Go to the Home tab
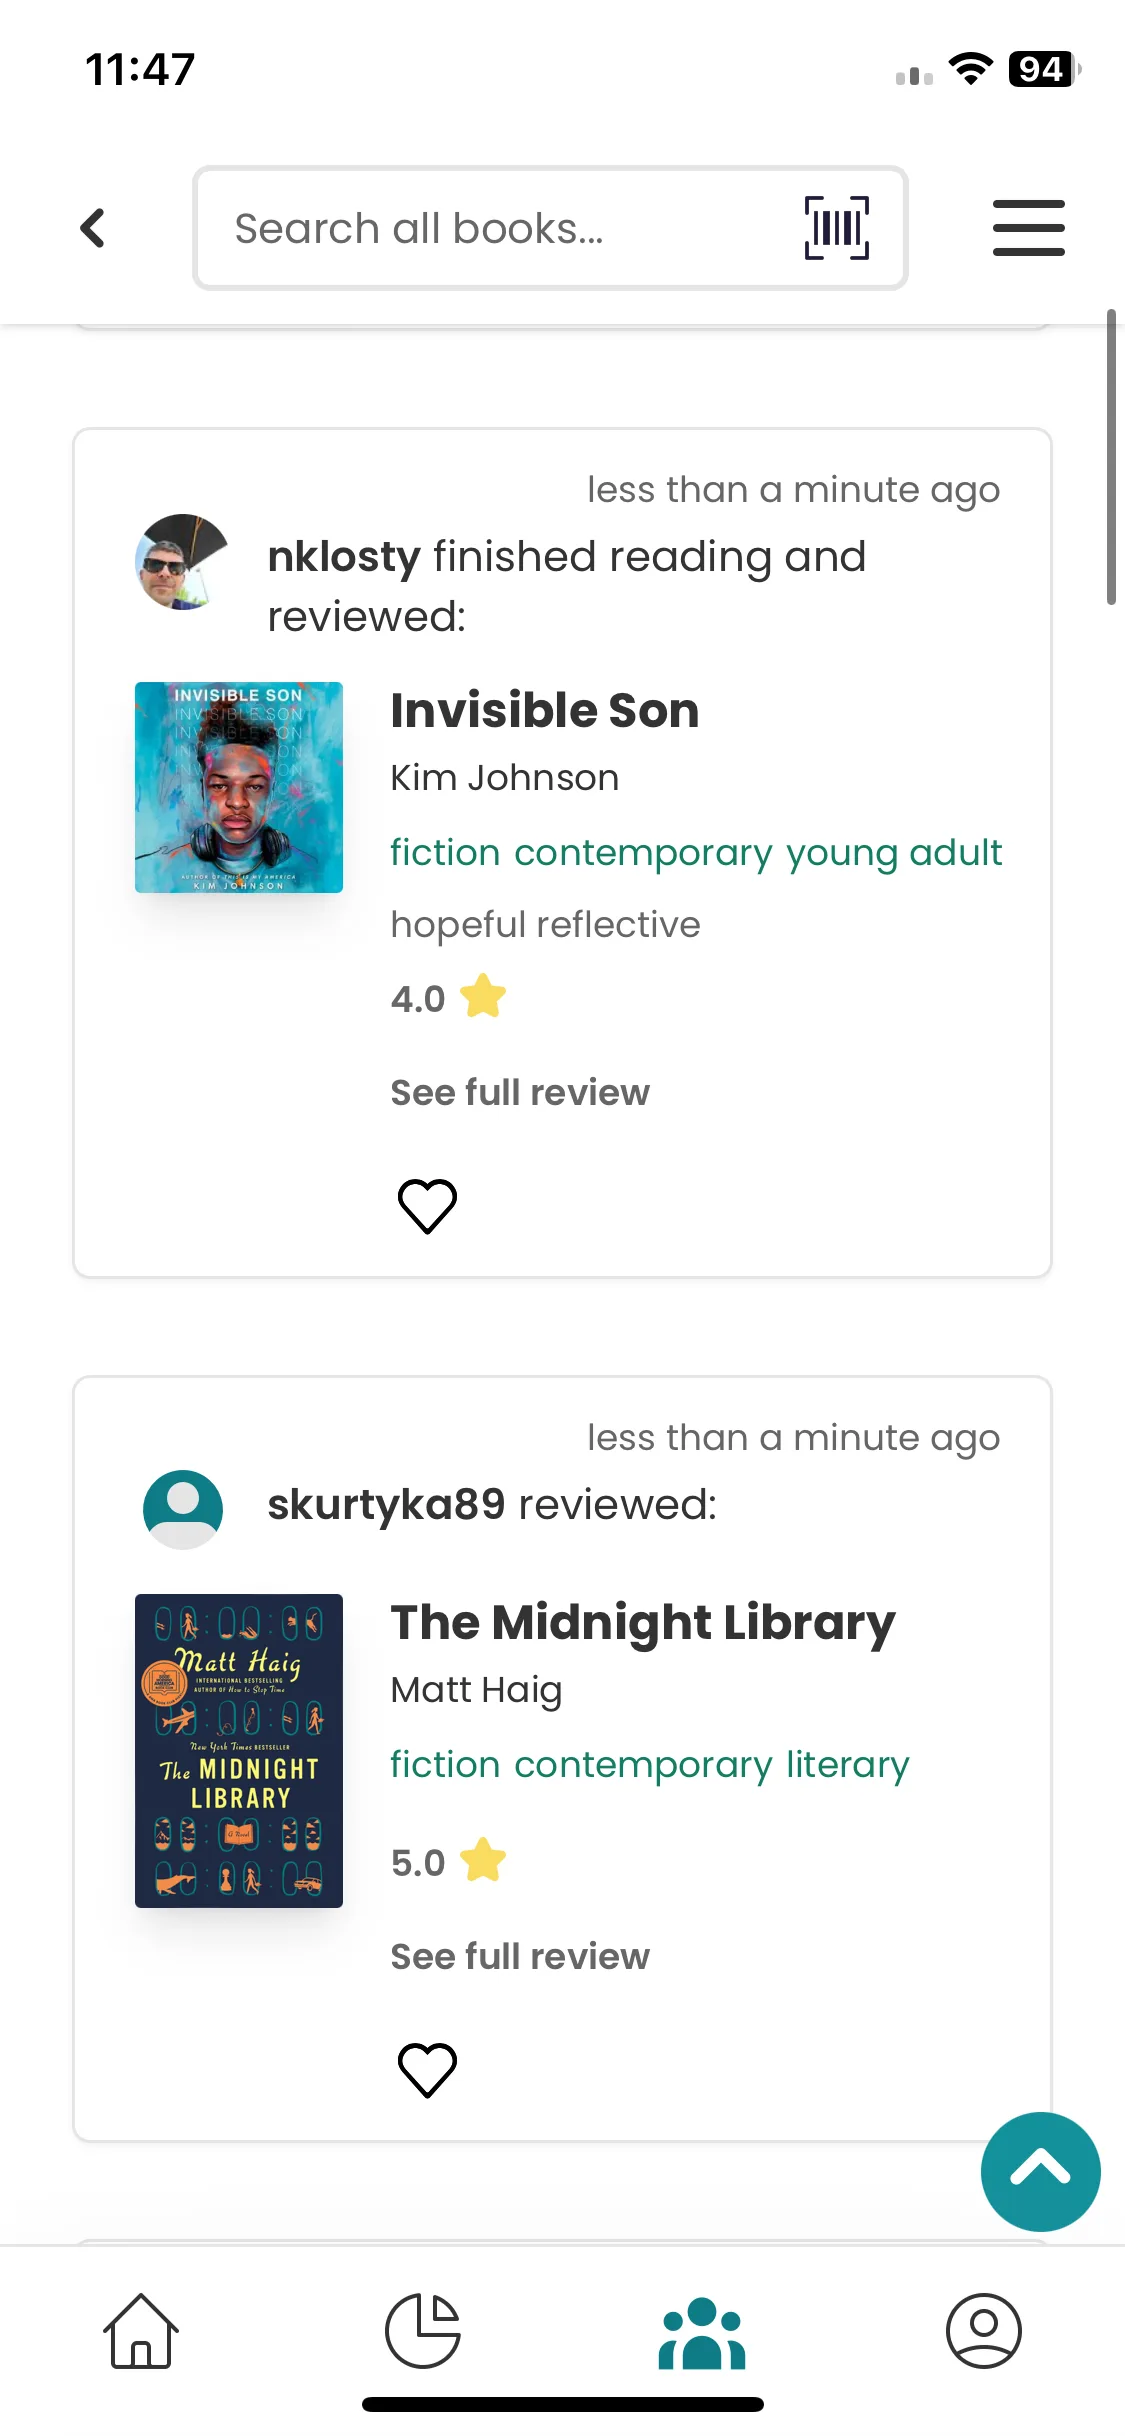This screenshot has height=2436, width=1125. point(141,2331)
